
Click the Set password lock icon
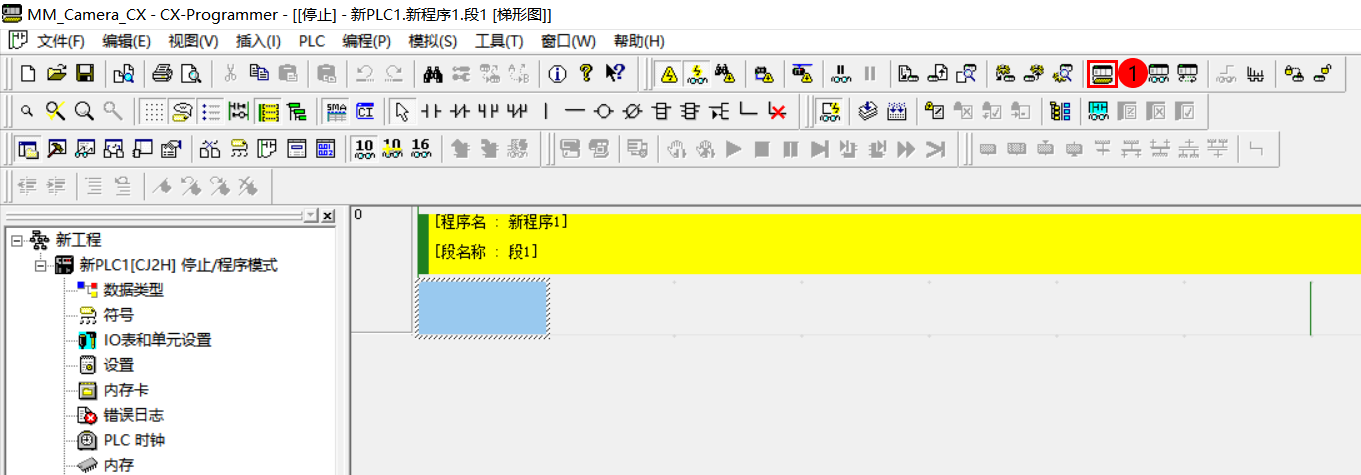point(1294,73)
